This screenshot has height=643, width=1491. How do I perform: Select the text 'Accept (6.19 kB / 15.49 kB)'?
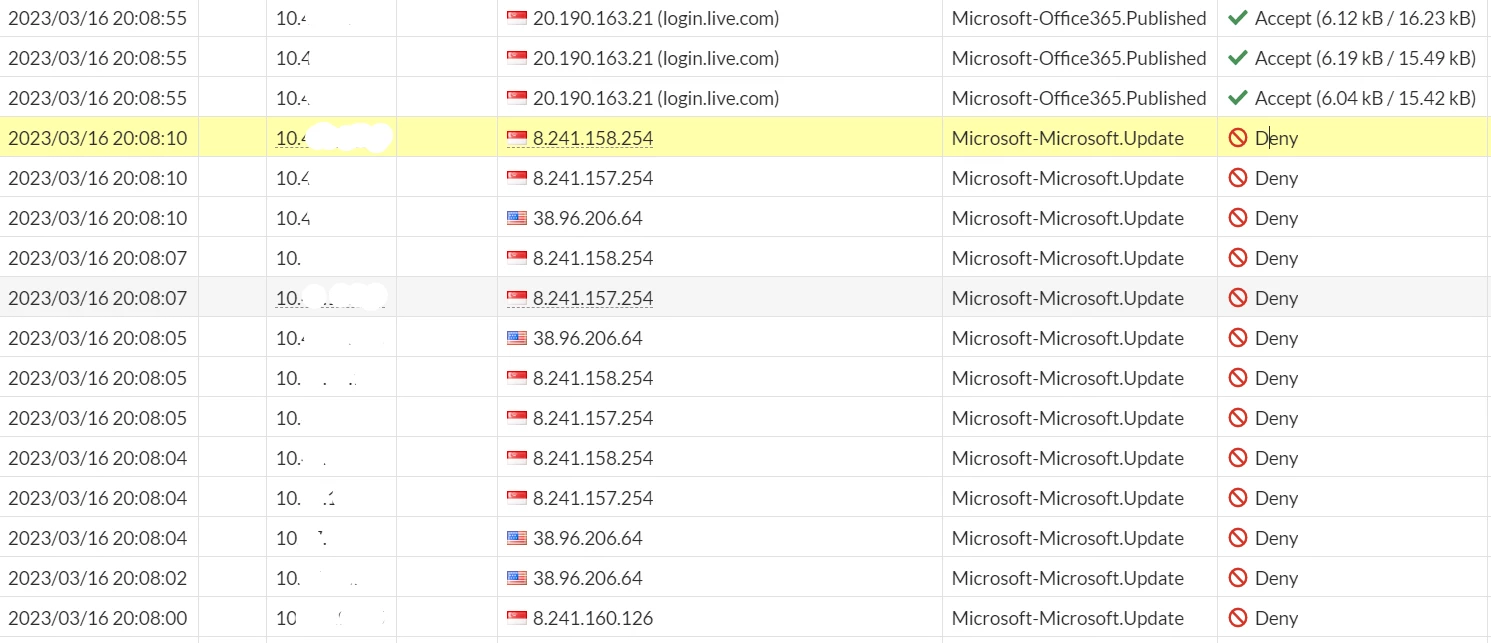[1365, 58]
